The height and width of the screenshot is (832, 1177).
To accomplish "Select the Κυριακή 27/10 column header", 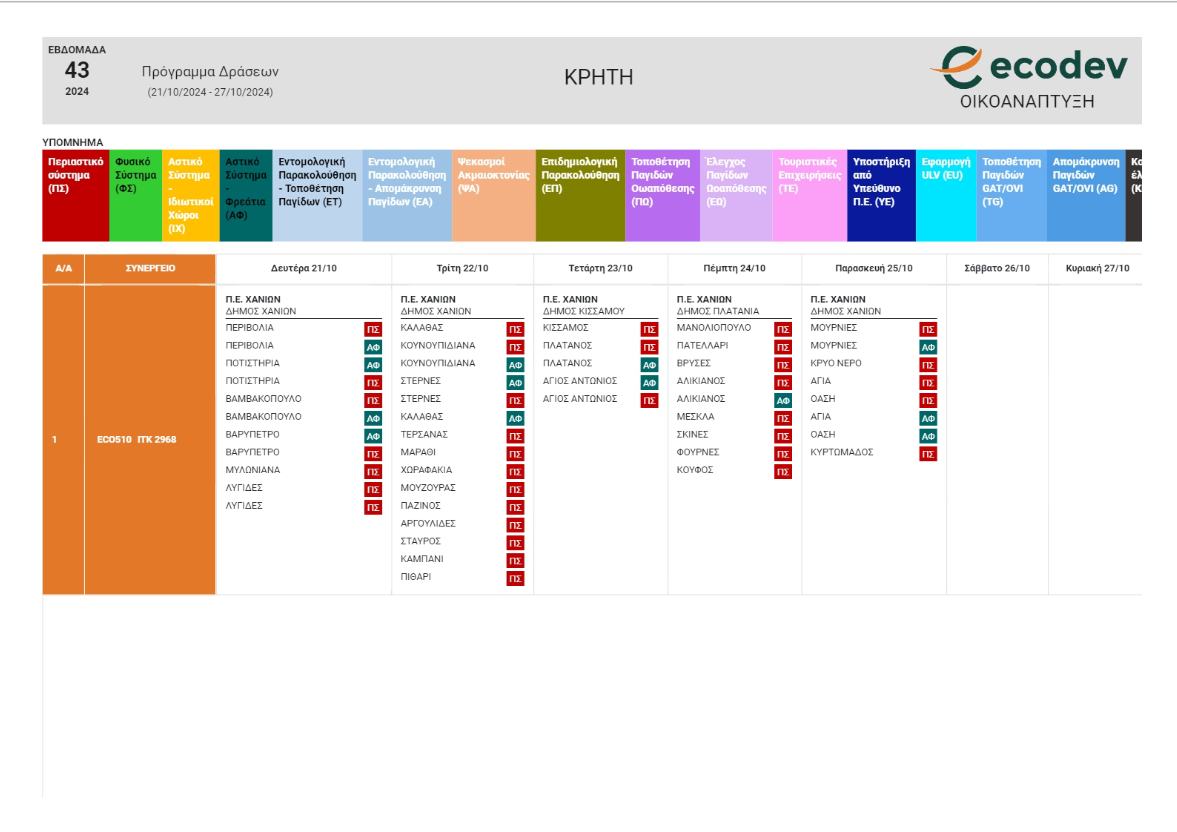I will (x=1097, y=268).
